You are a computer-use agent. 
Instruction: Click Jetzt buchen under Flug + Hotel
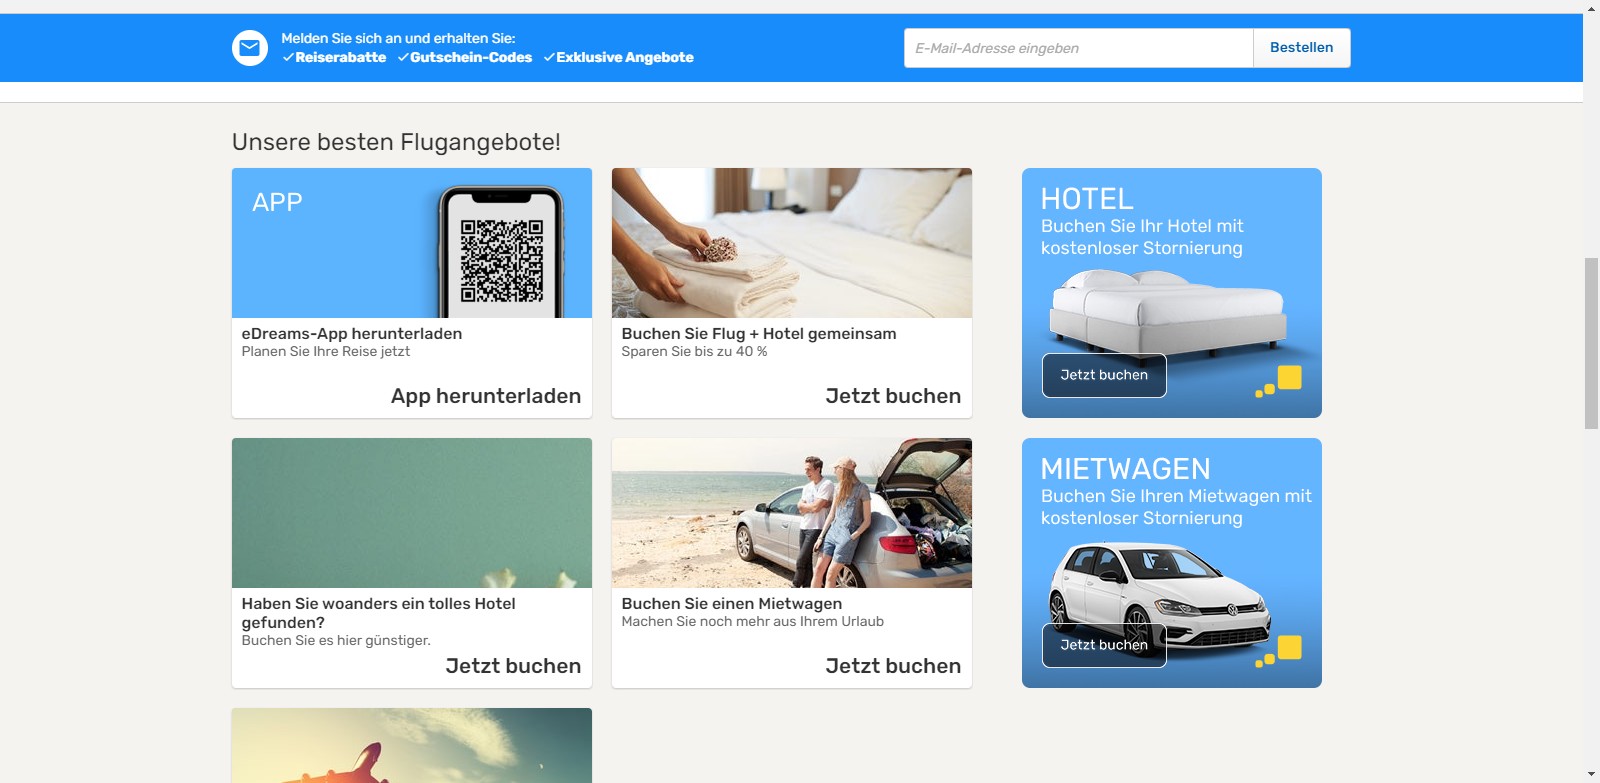(892, 396)
